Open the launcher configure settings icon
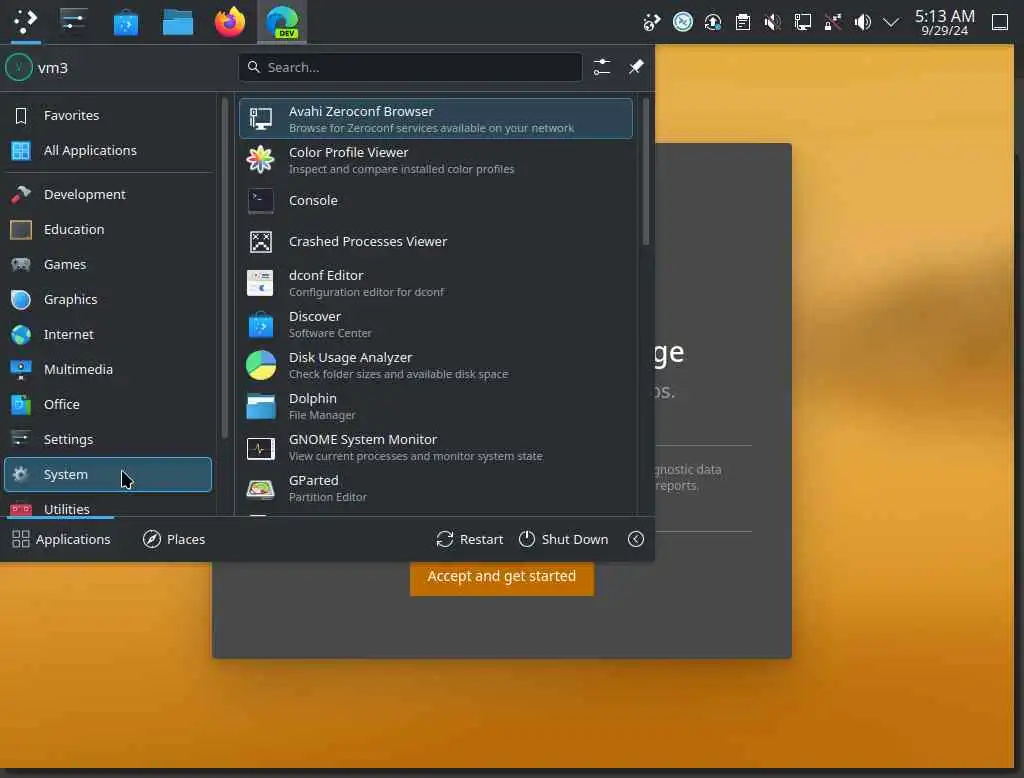The width and height of the screenshot is (1024, 778). click(601, 67)
